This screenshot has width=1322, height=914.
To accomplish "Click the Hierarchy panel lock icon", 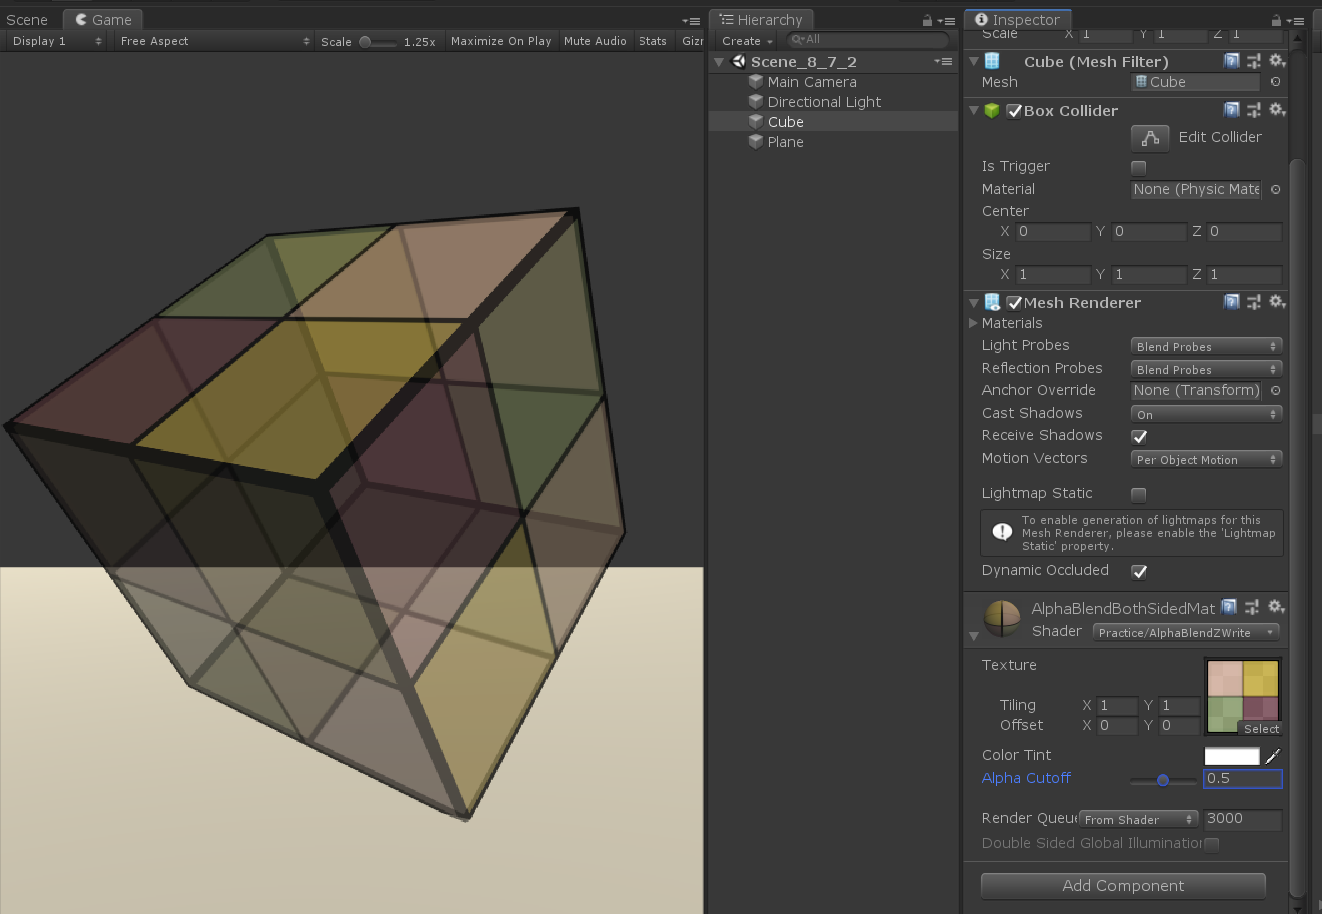I will click(x=927, y=20).
